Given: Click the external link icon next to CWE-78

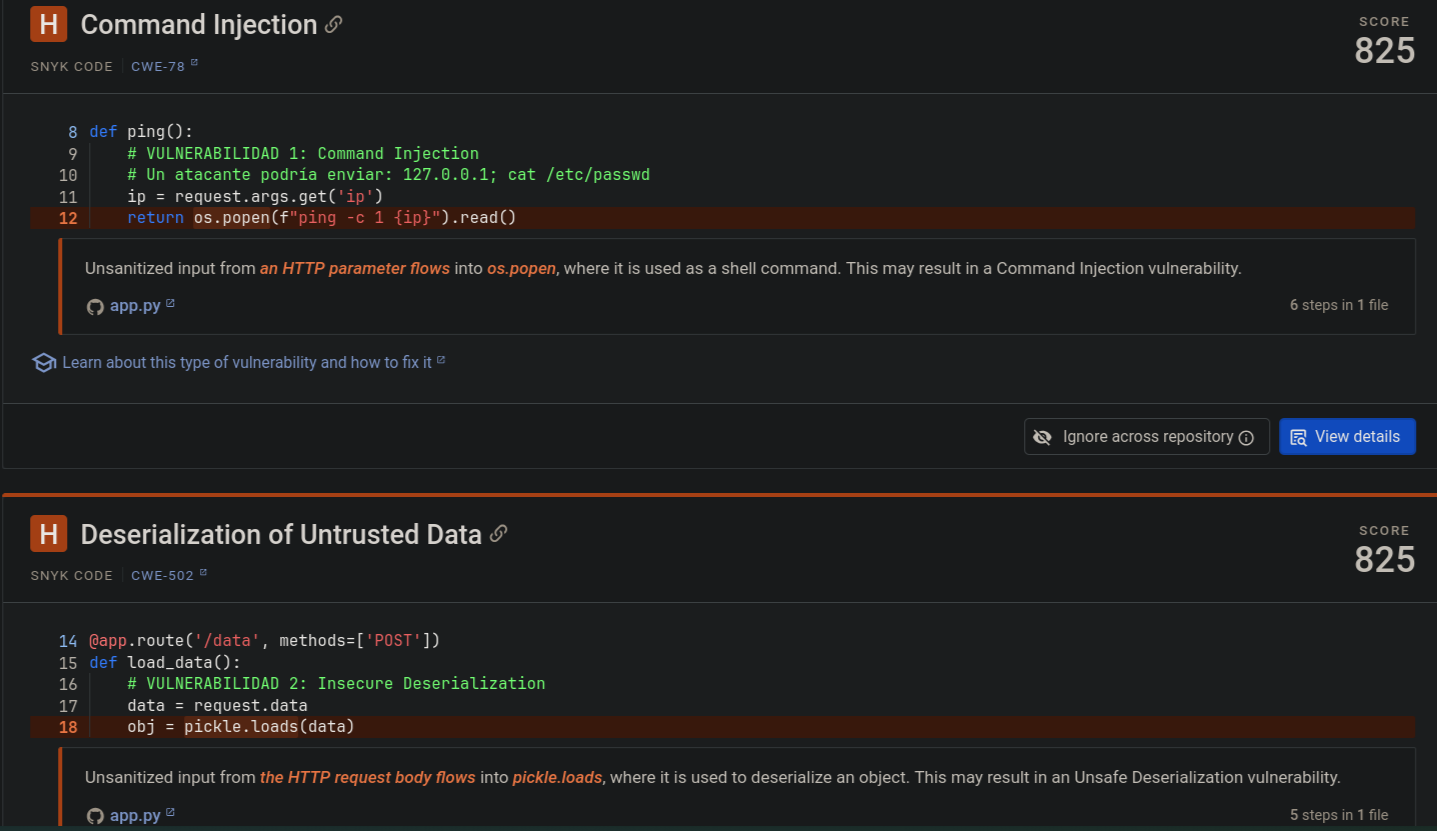Looking at the screenshot, I should [194, 64].
